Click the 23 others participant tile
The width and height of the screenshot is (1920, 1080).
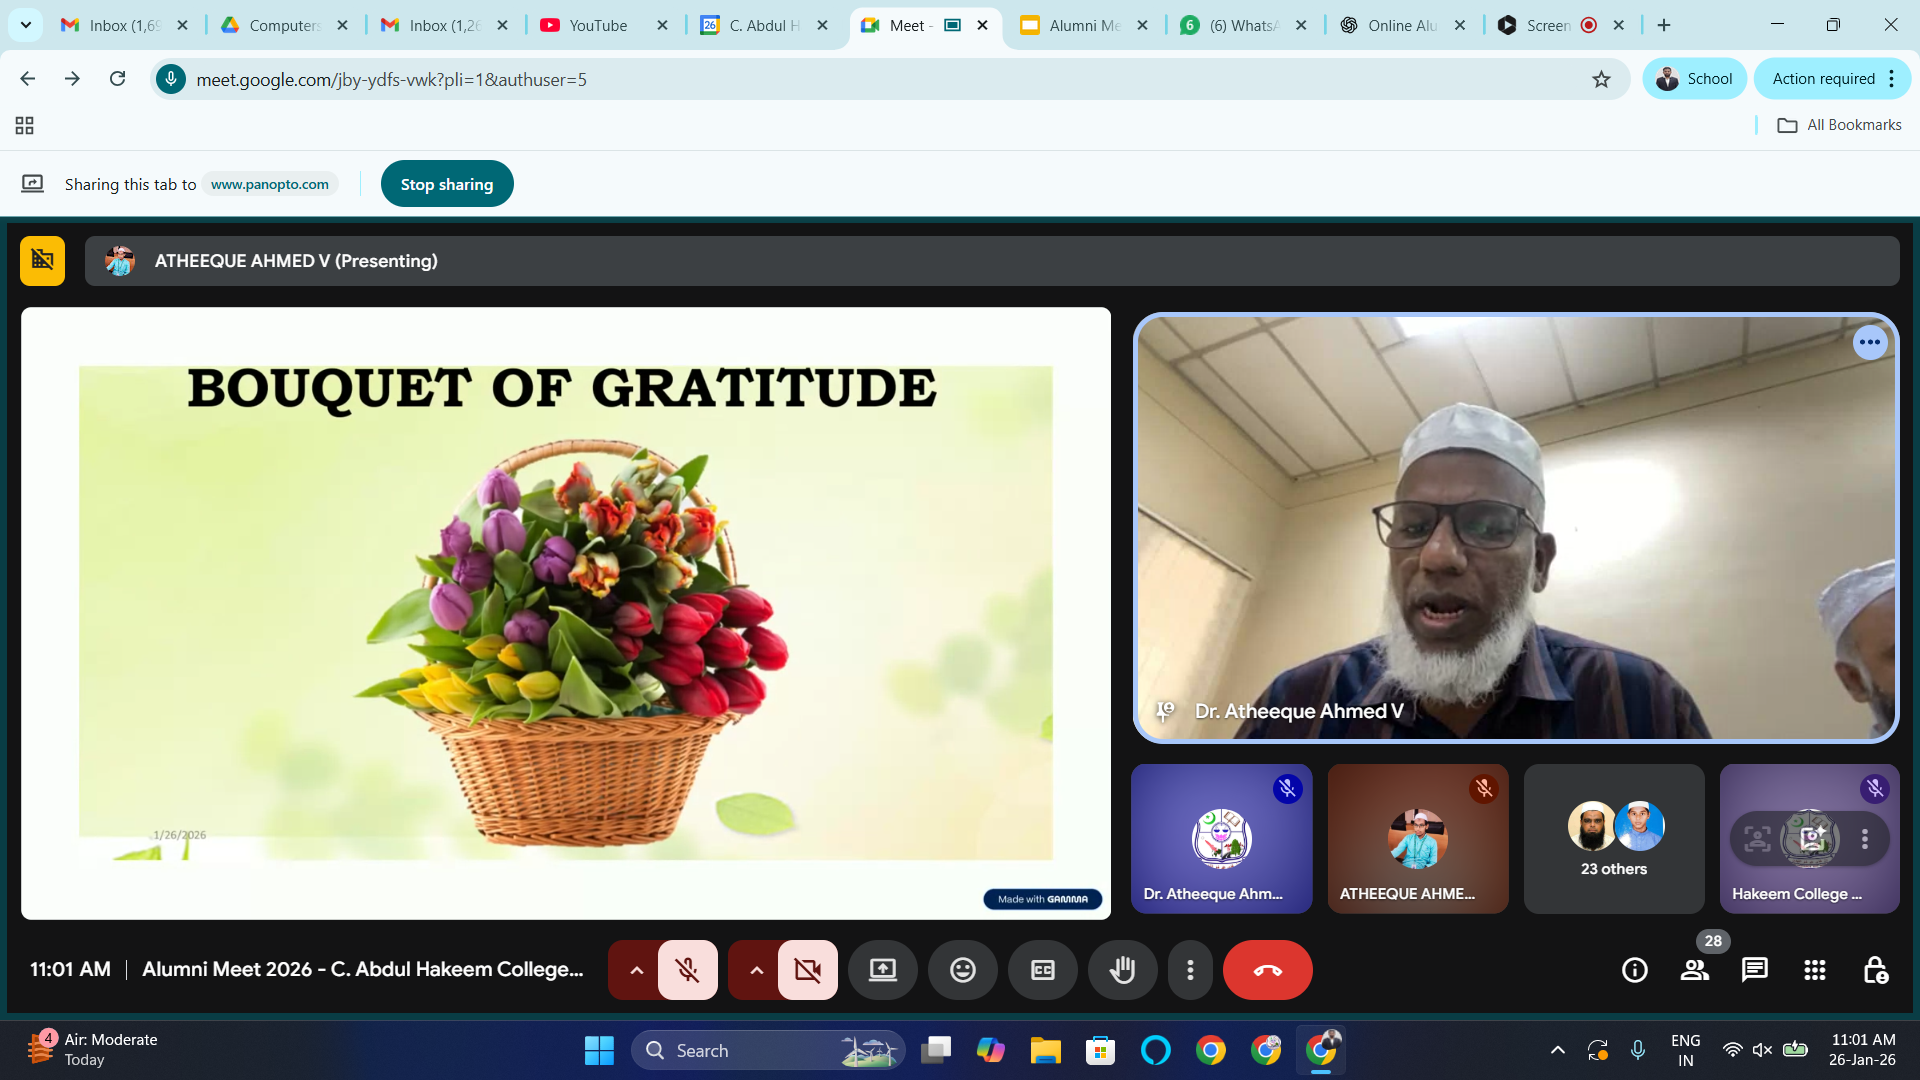point(1613,838)
